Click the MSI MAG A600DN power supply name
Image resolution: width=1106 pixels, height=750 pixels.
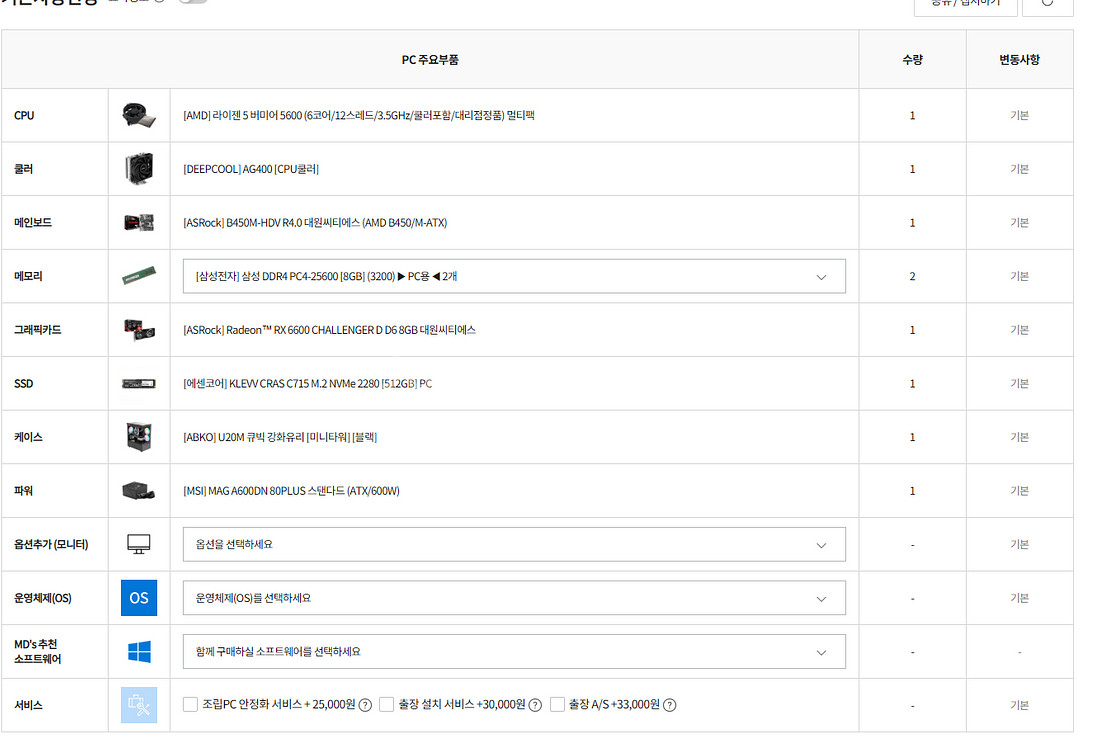(291, 491)
